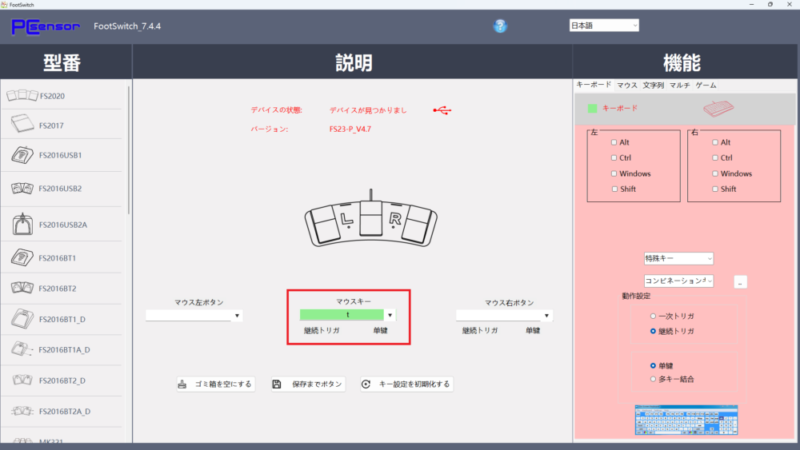Tick the left Windows checkbox
Viewport: 800px width, 450px height.
[x=614, y=173]
